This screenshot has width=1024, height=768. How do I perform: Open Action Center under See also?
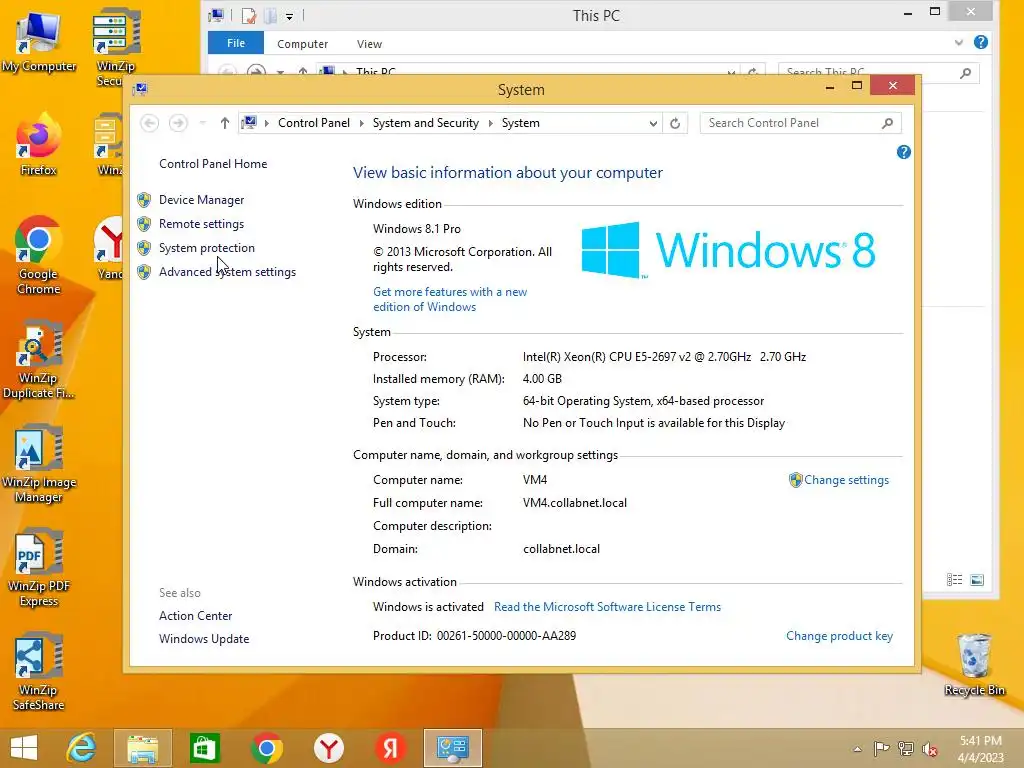(195, 616)
